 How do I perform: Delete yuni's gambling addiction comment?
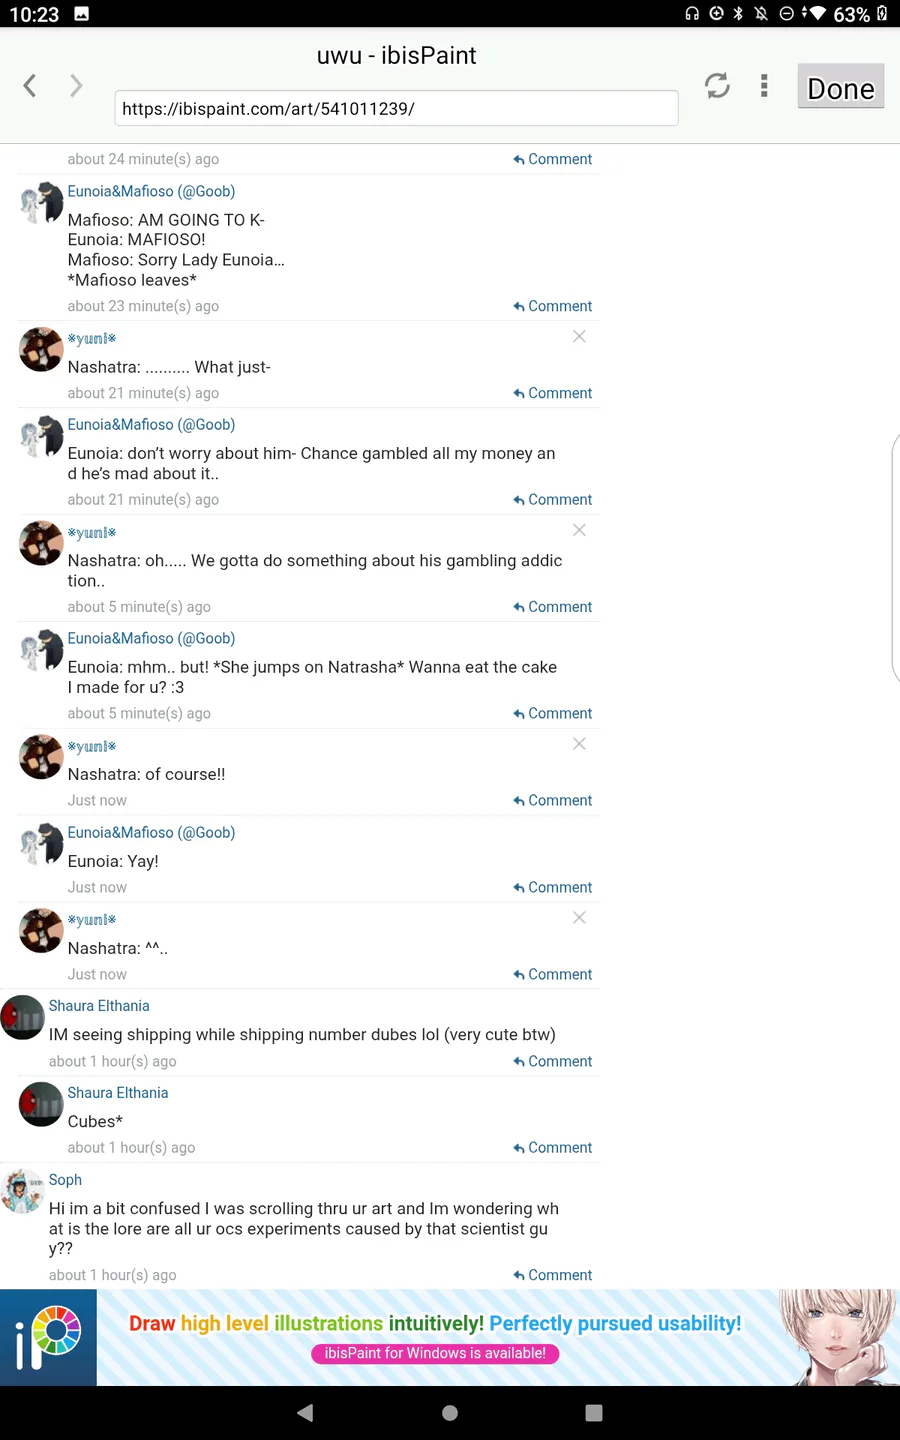(579, 530)
